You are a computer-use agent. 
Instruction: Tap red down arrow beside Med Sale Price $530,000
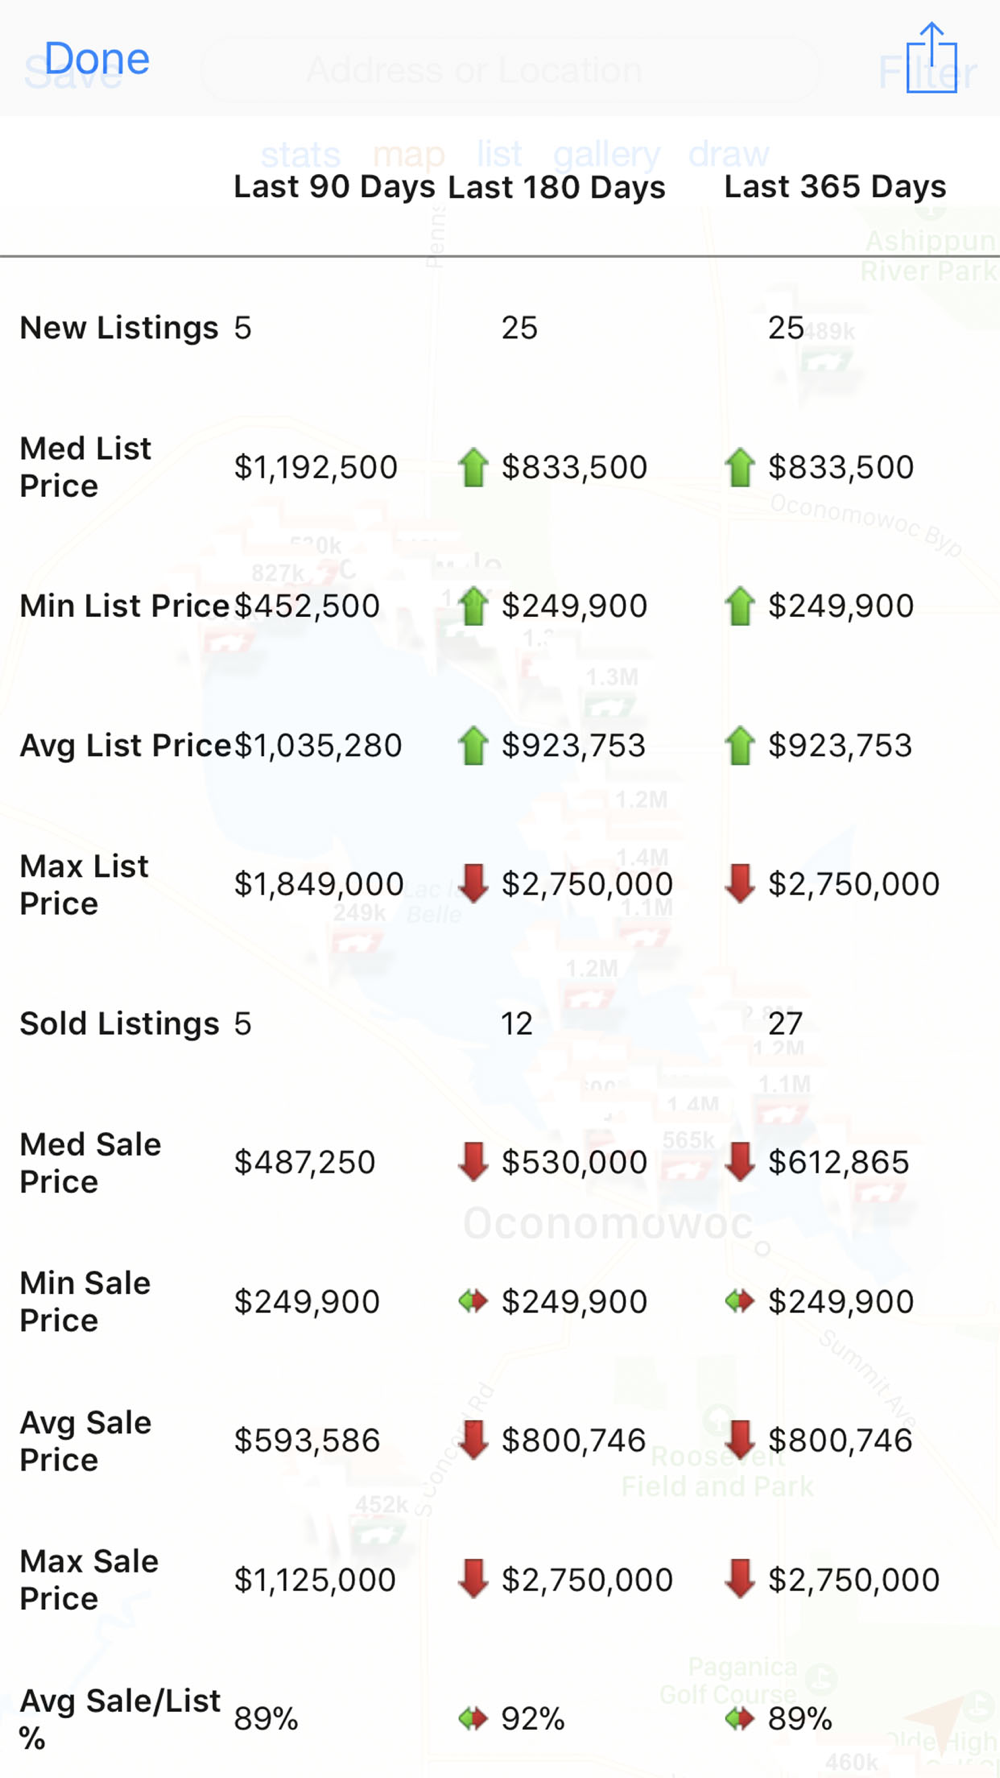click(x=473, y=1162)
